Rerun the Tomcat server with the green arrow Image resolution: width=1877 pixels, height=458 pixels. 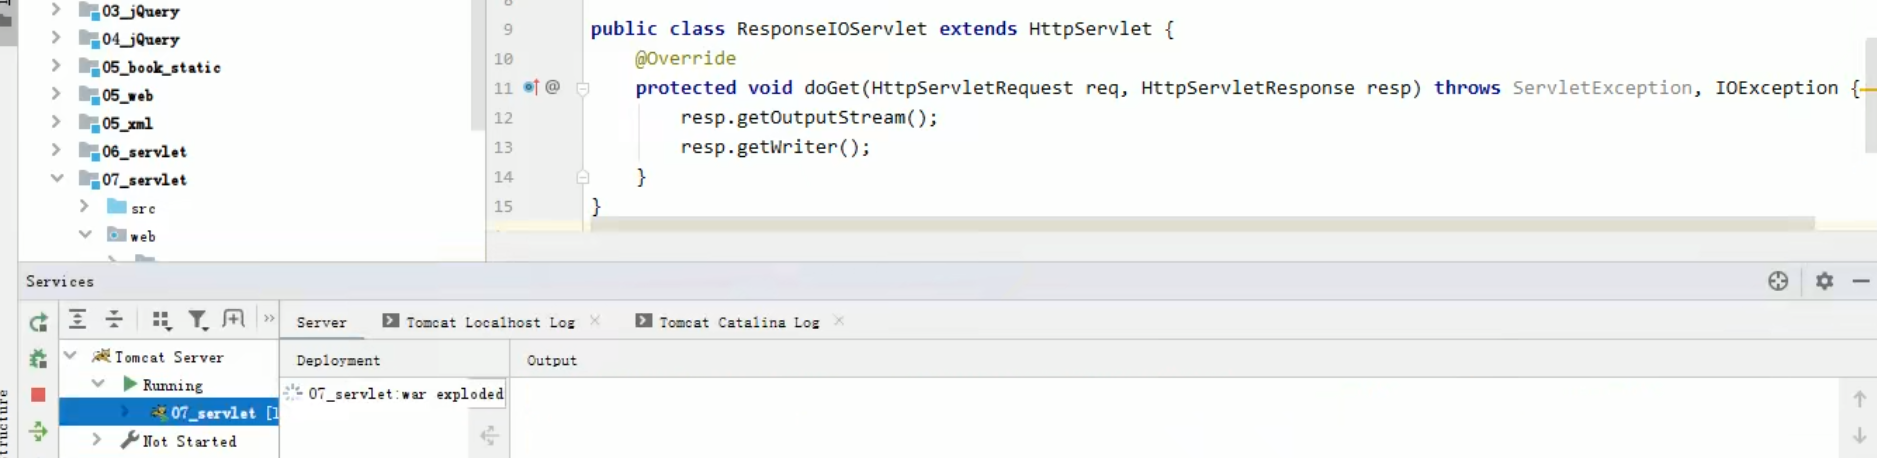point(38,322)
